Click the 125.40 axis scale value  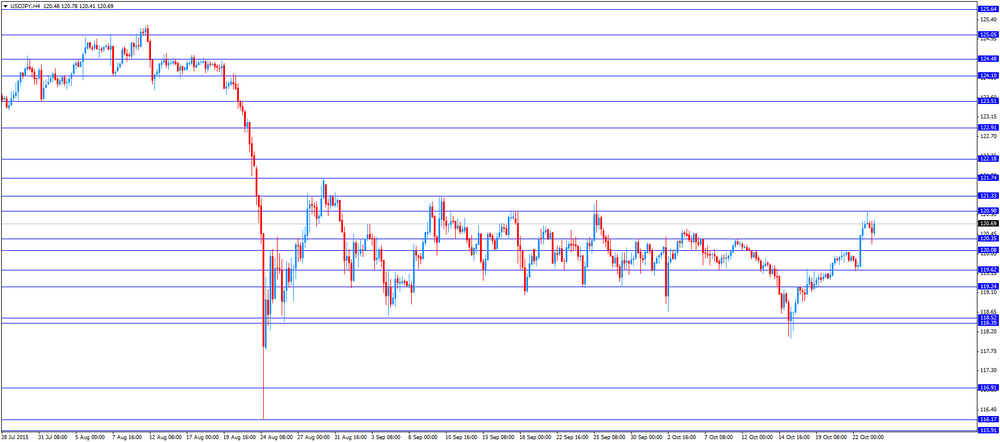[989, 20]
